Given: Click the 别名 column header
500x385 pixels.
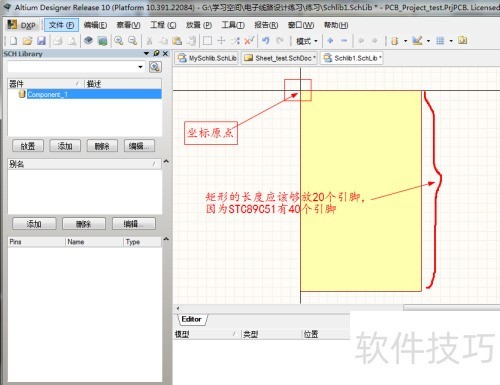Looking at the screenshot, I should [x=85, y=164].
